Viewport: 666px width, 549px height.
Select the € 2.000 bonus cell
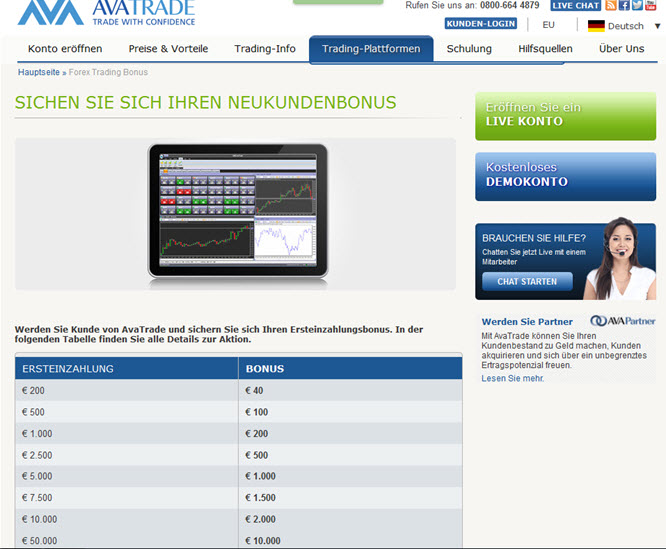350,519
